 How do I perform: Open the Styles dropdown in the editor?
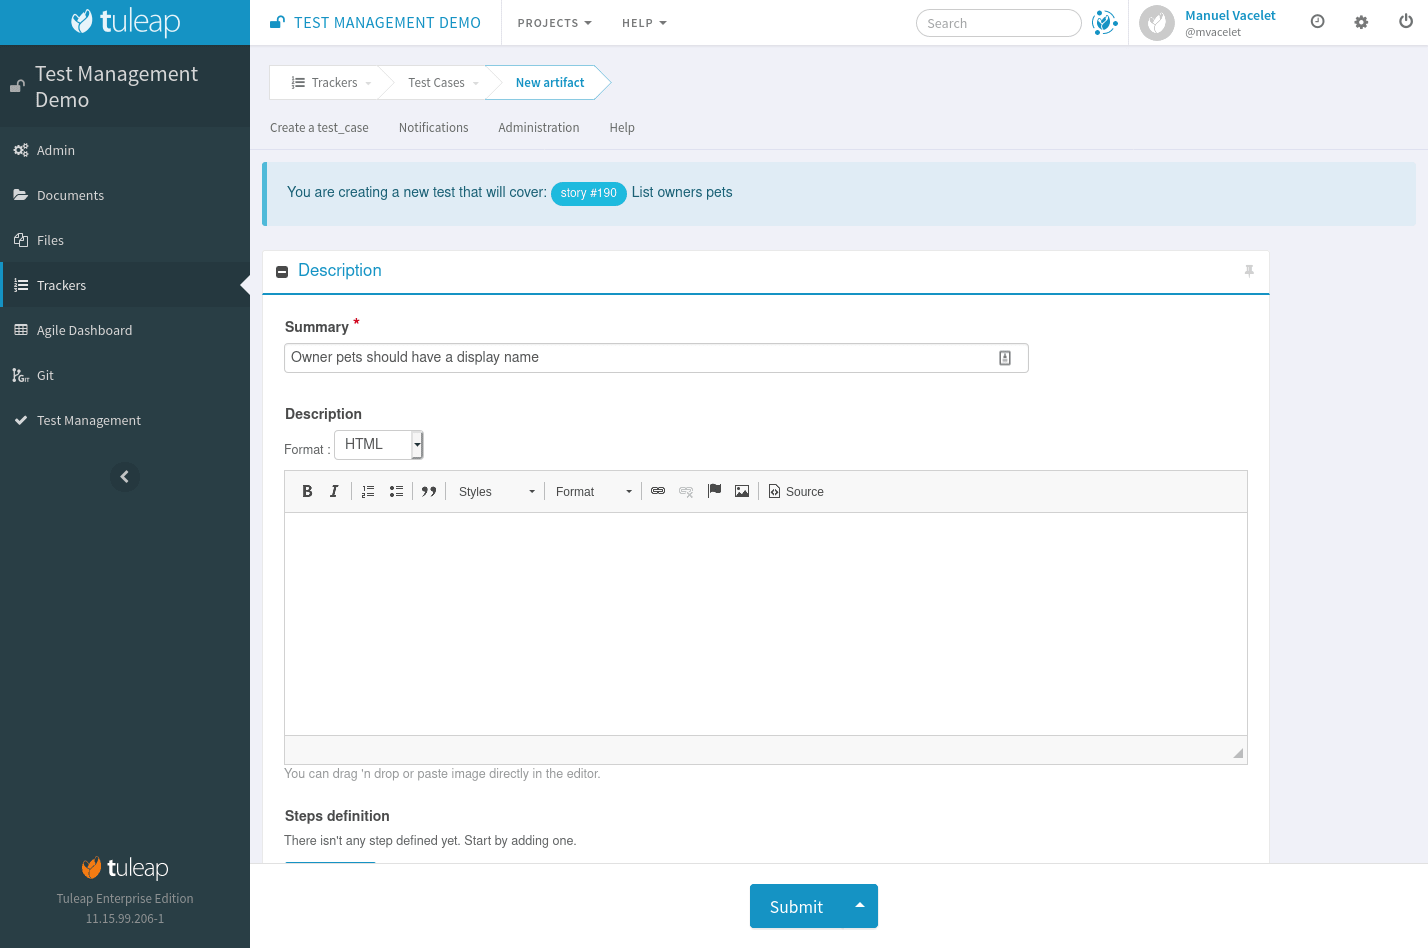[494, 491]
